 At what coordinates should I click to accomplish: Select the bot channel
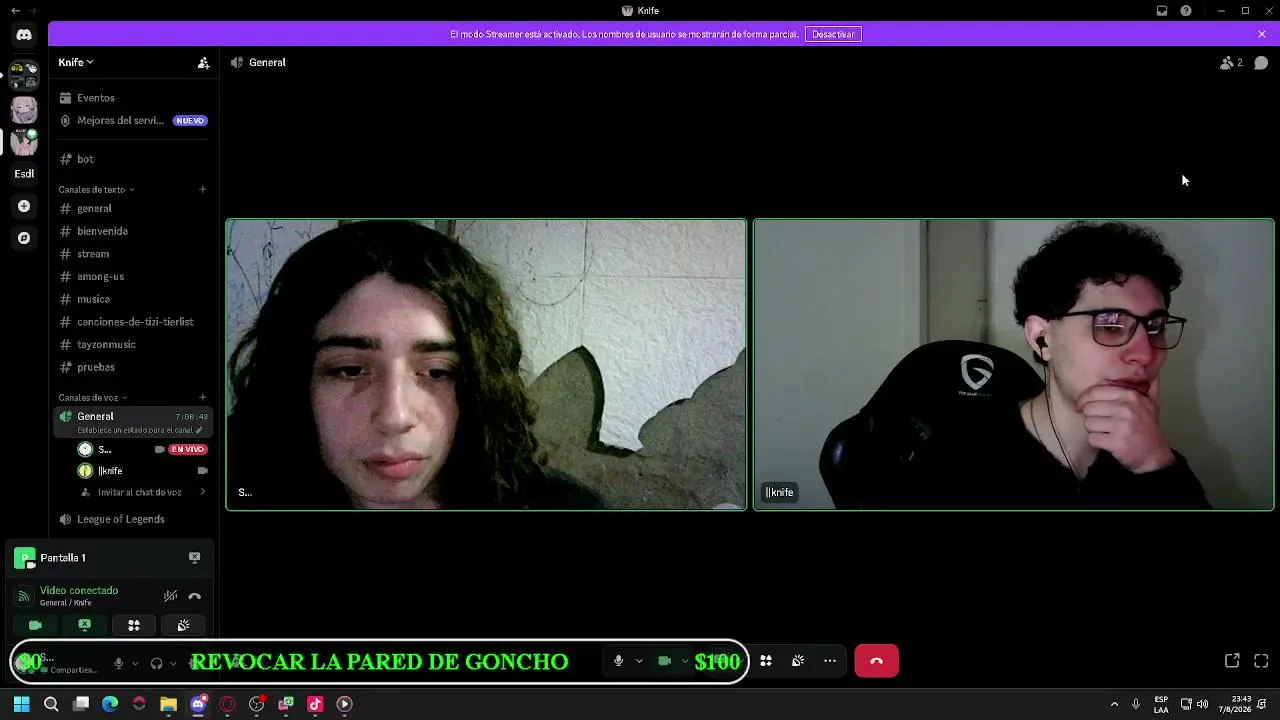tap(135, 159)
